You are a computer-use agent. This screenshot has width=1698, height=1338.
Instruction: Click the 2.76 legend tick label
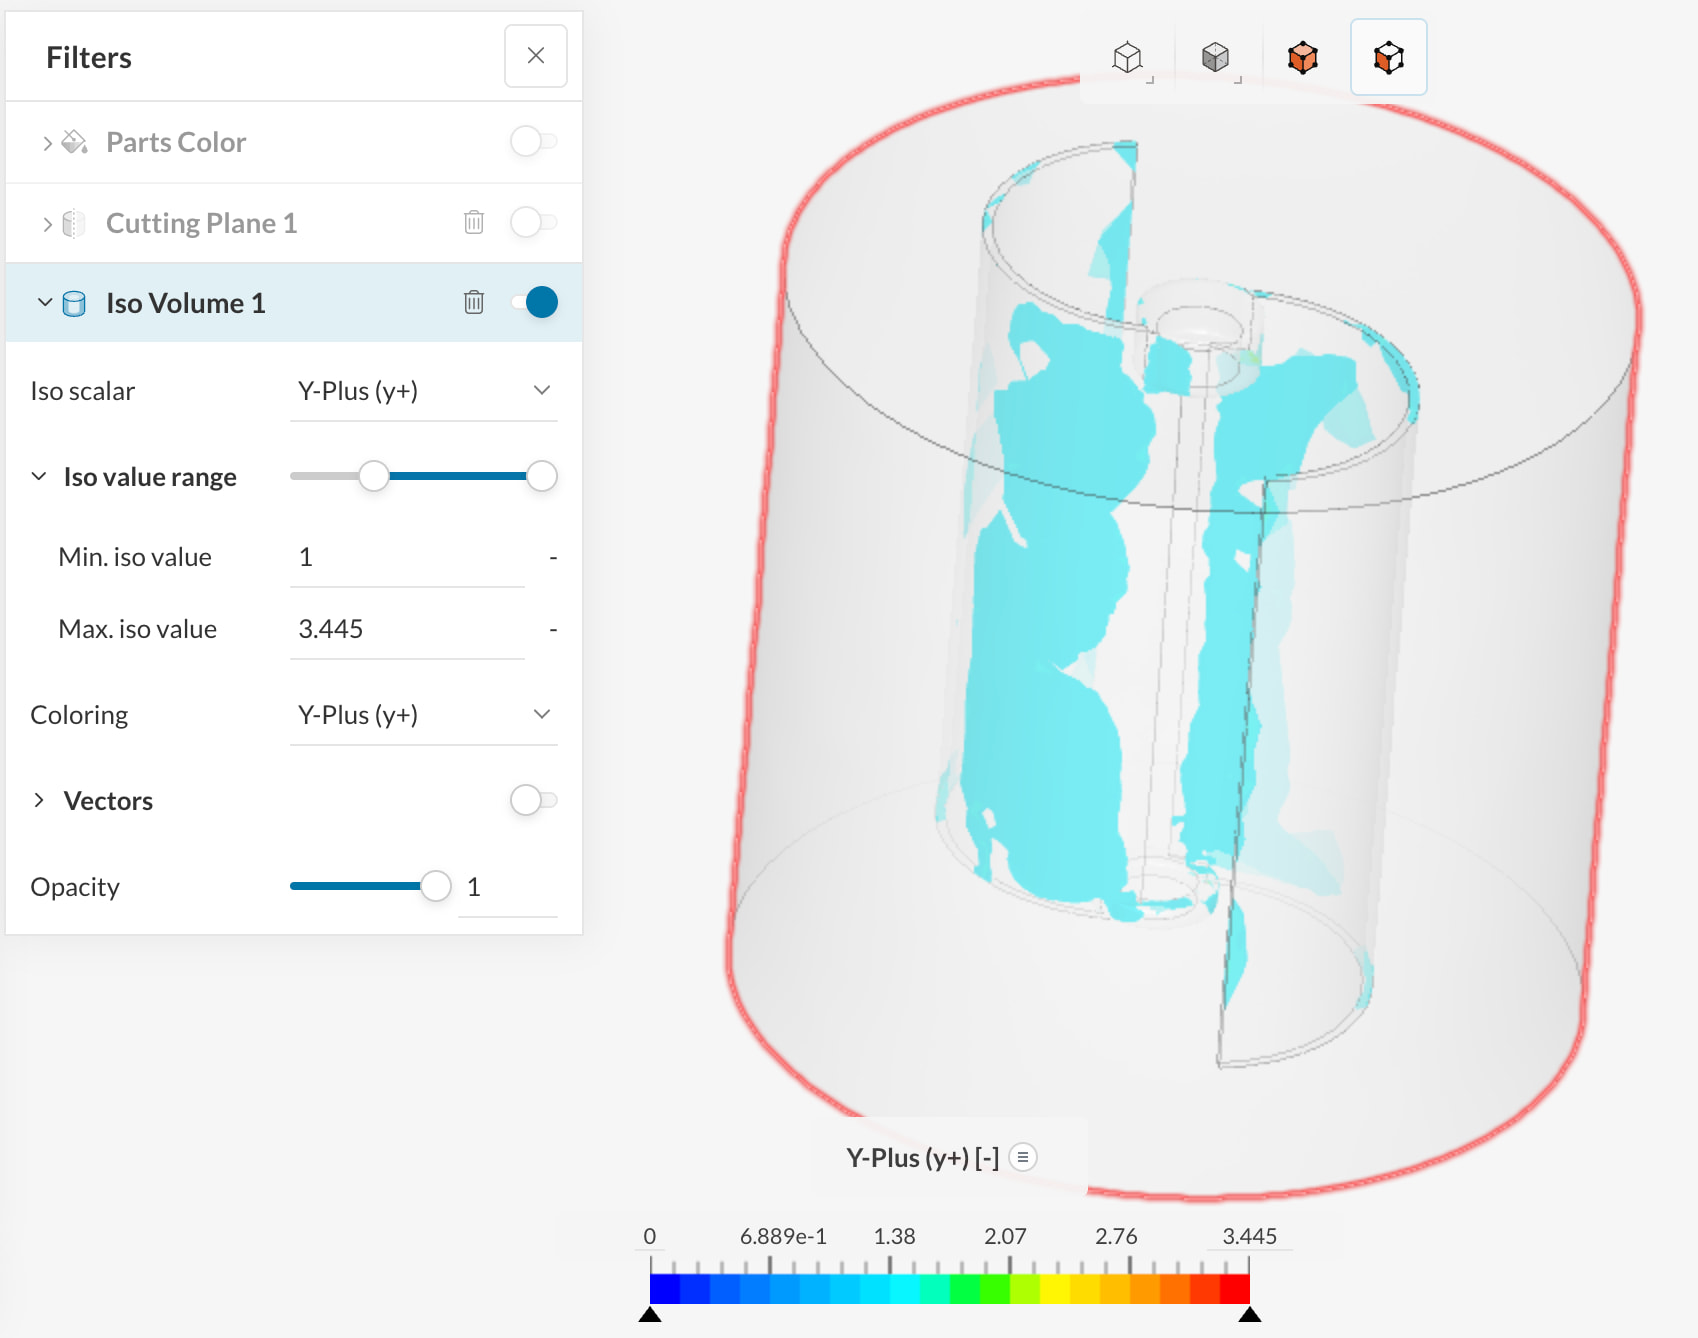pyautogui.click(x=1117, y=1236)
